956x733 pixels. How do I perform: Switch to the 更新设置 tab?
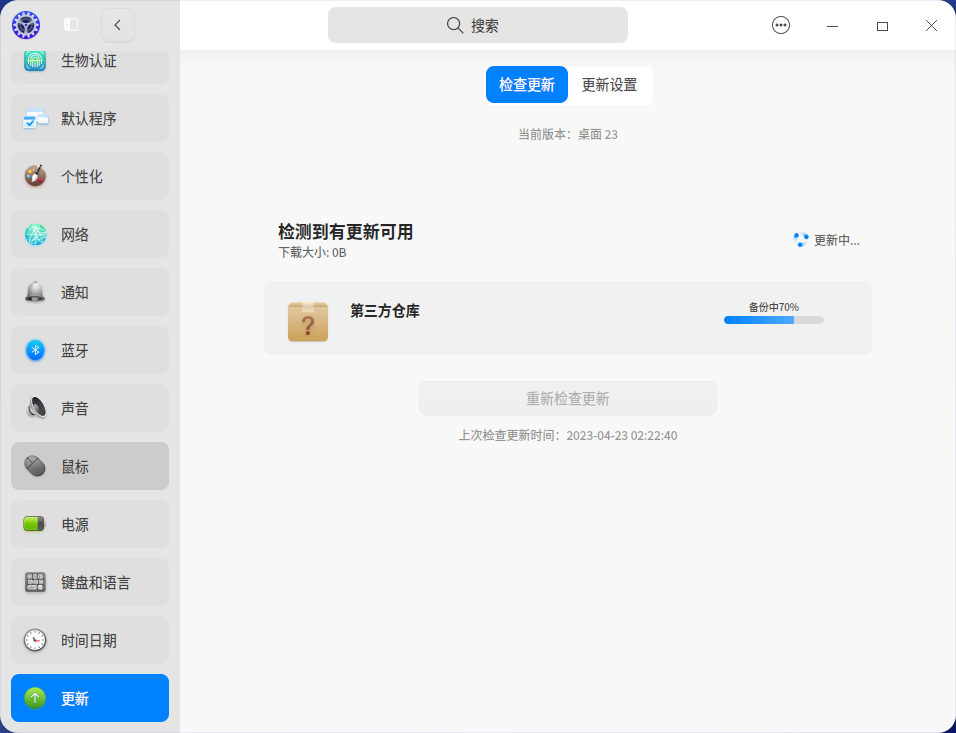coord(610,85)
